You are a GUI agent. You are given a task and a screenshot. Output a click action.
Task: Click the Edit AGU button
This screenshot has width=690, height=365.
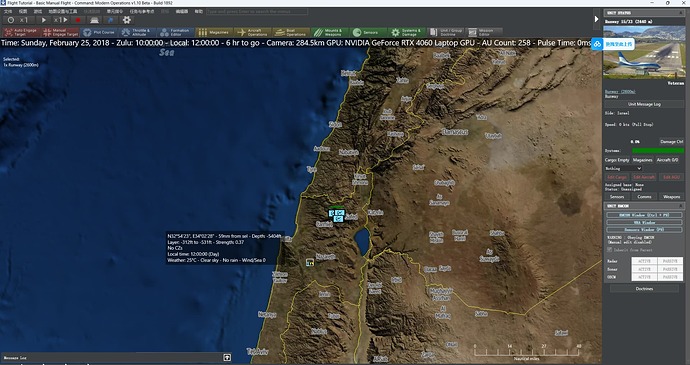coord(672,177)
